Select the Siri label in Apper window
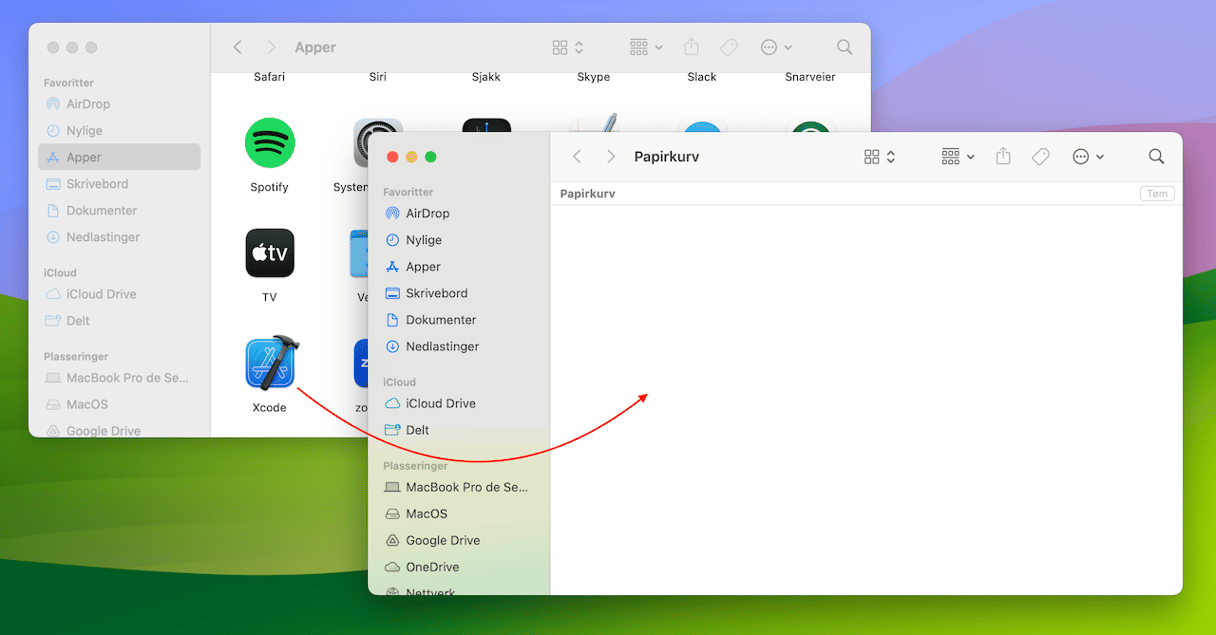The height and width of the screenshot is (635, 1216). click(378, 77)
